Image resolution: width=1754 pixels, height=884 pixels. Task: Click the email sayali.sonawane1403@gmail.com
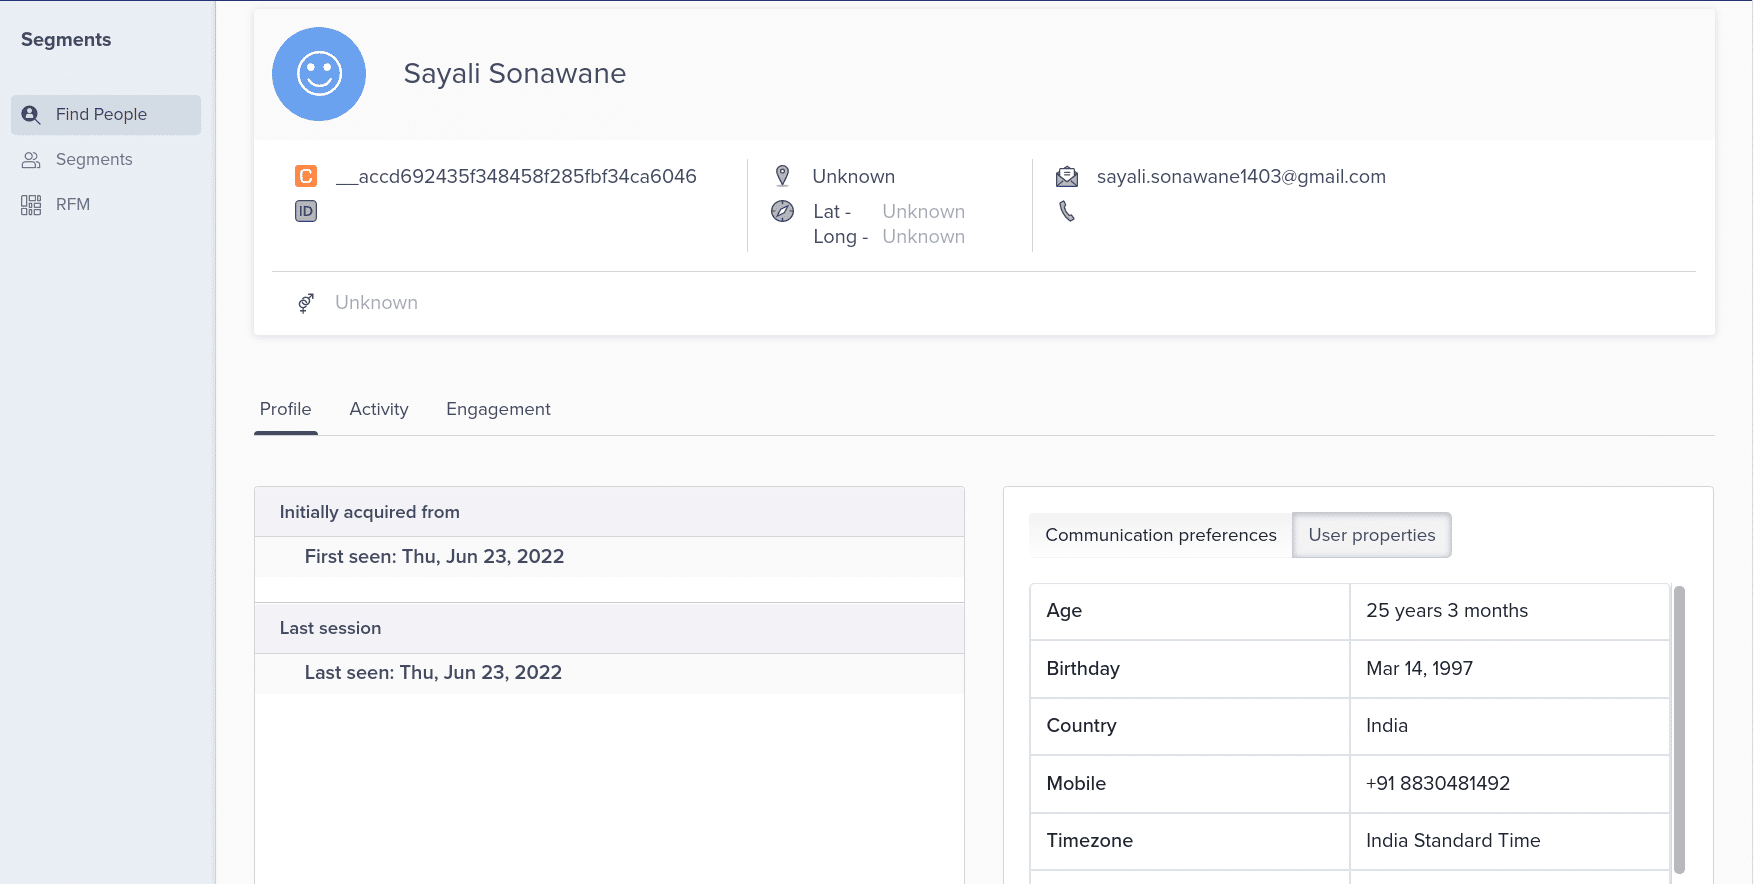(x=1241, y=177)
